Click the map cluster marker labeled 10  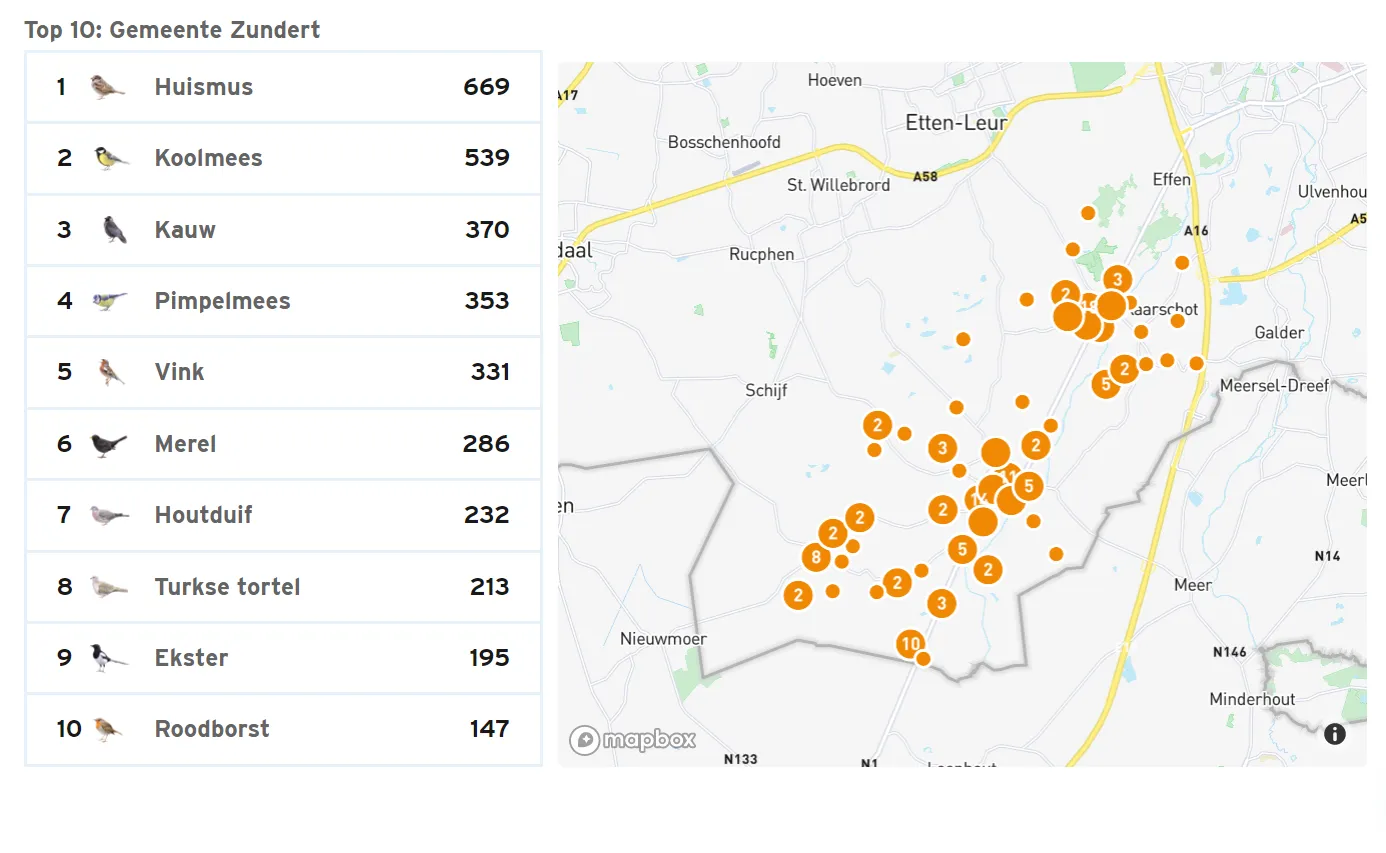point(910,644)
